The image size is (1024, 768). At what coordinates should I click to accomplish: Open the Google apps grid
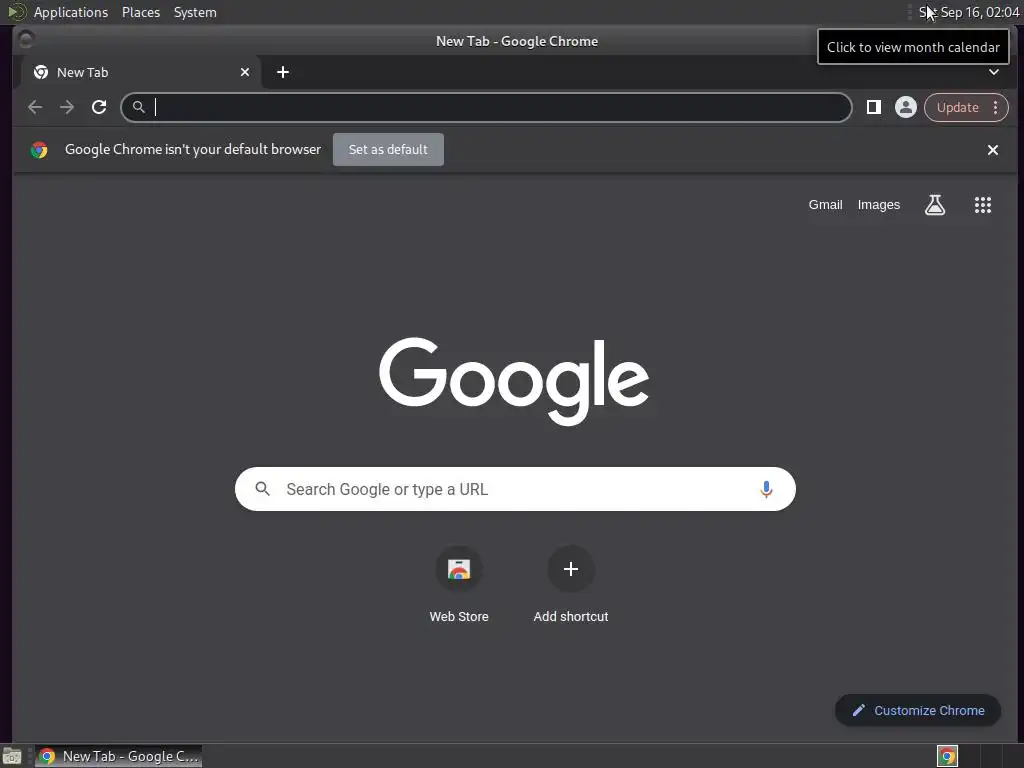[x=983, y=205]
